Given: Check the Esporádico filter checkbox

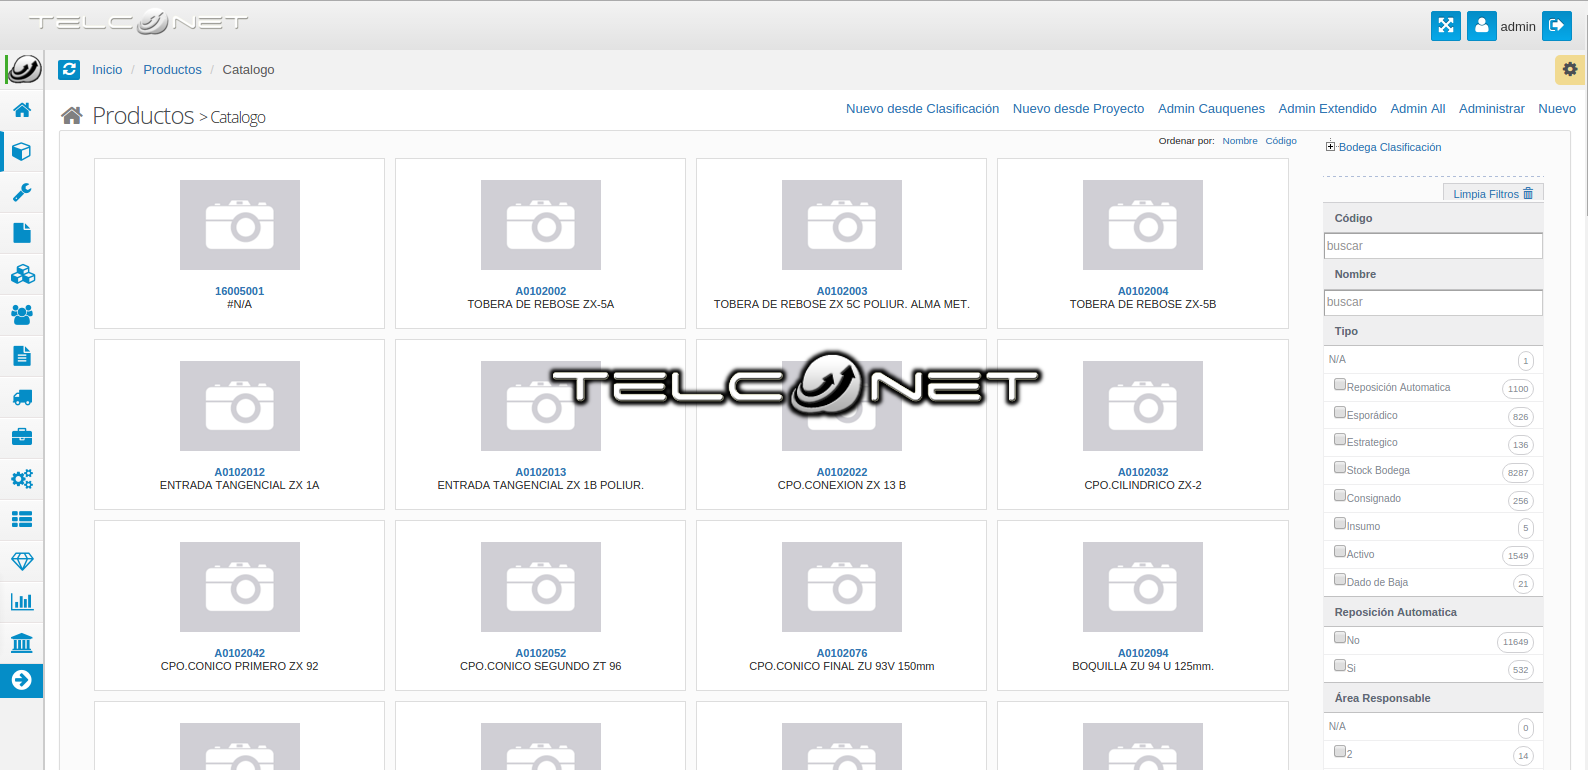Looking at the screenshot, I should pos(1340,412).
